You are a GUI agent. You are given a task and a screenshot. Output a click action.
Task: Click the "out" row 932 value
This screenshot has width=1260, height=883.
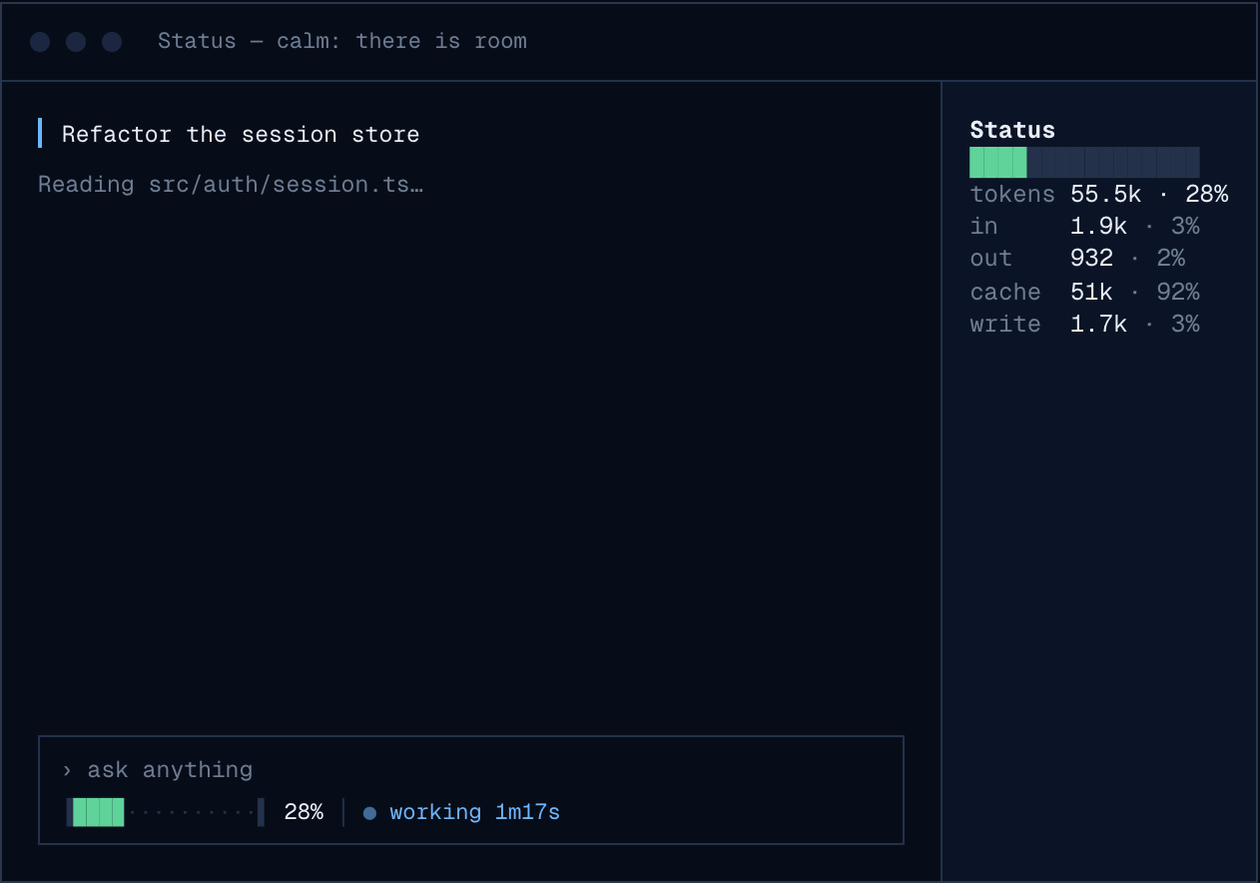point(1092,258)
